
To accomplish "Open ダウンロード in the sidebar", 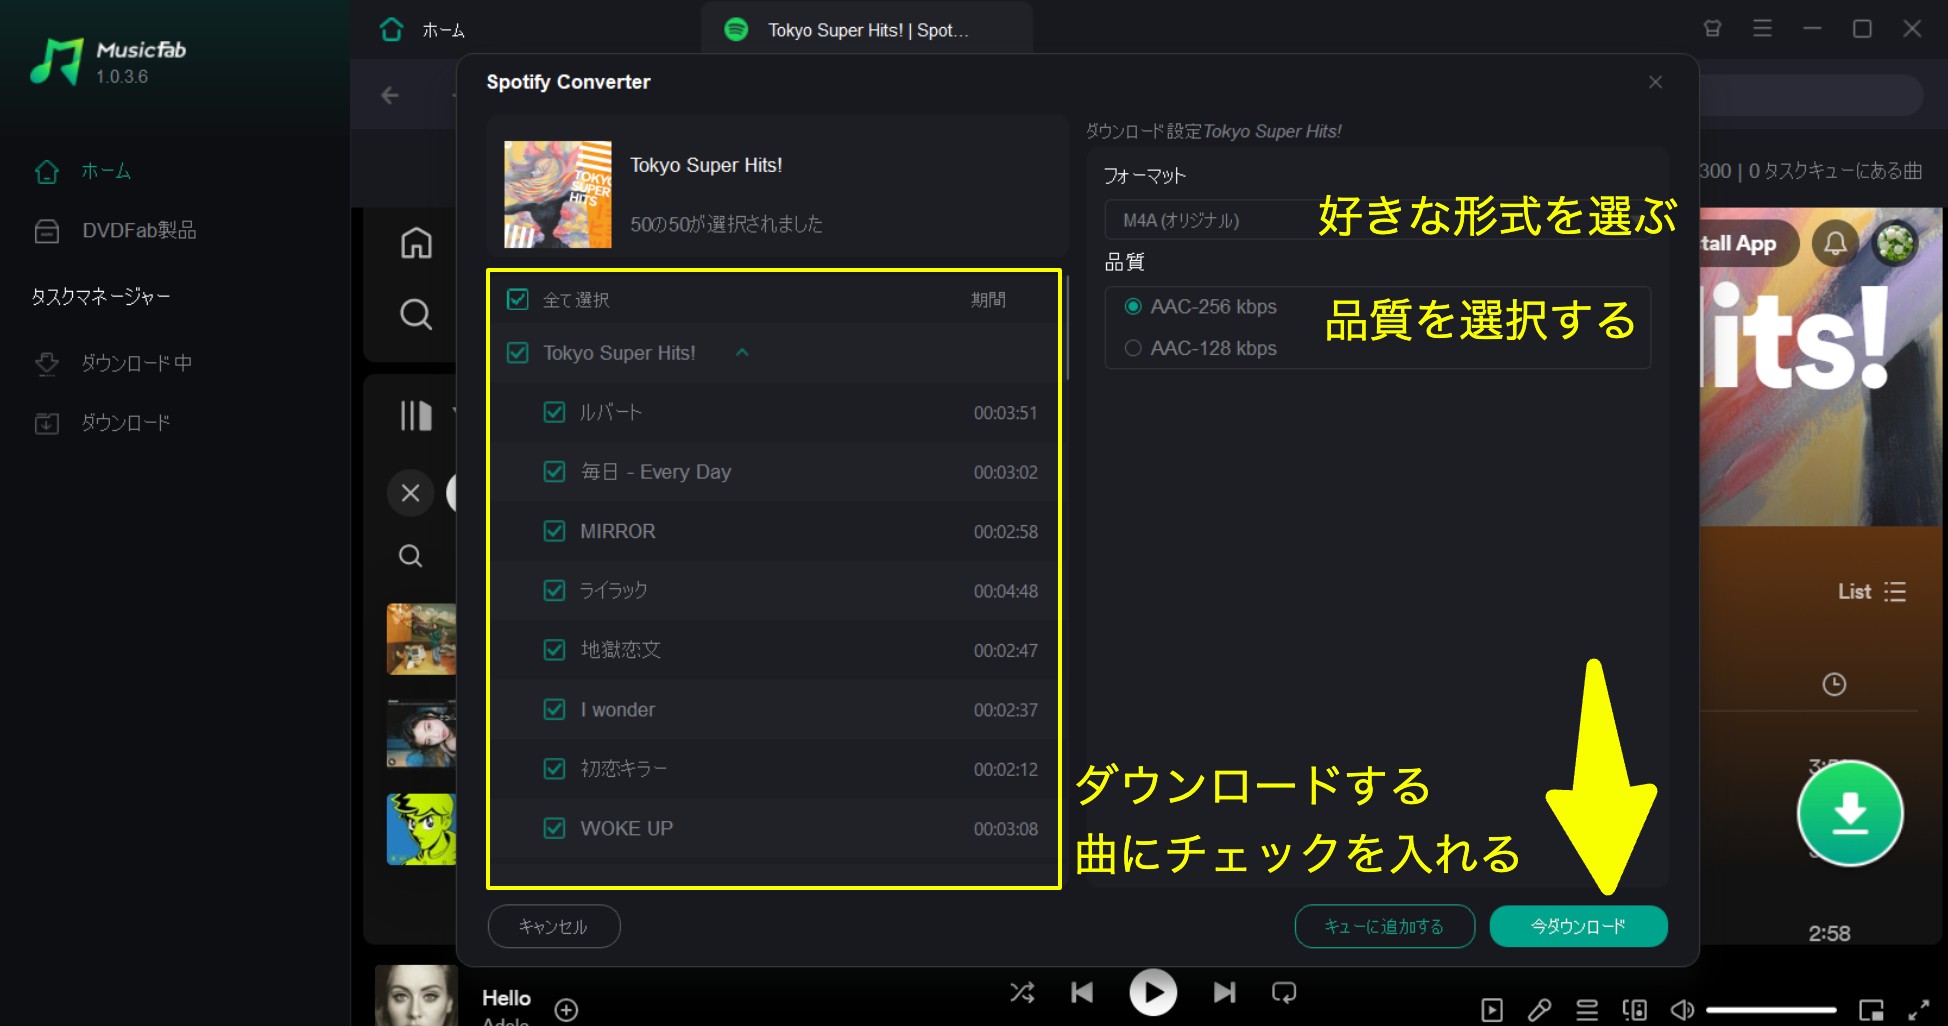I will [102, 423].
